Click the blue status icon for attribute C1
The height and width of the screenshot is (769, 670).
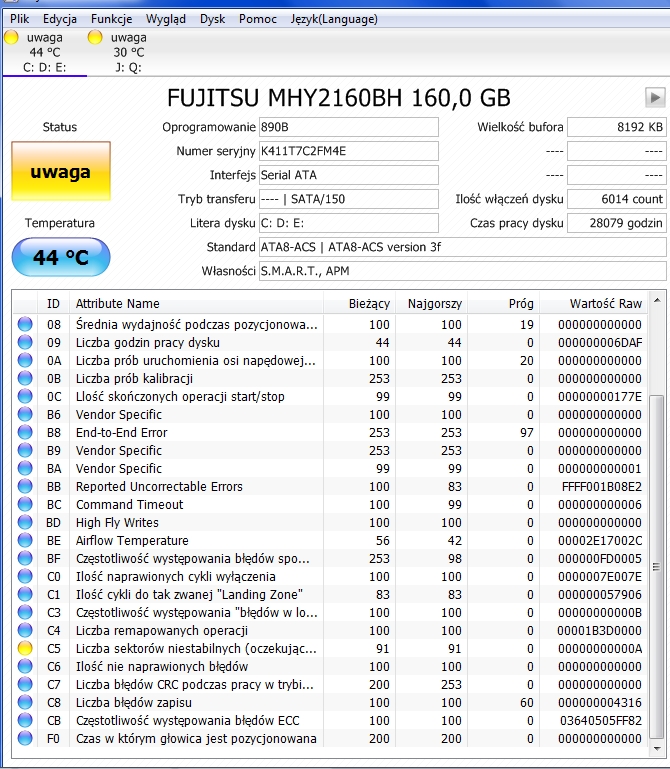[25, 594]
